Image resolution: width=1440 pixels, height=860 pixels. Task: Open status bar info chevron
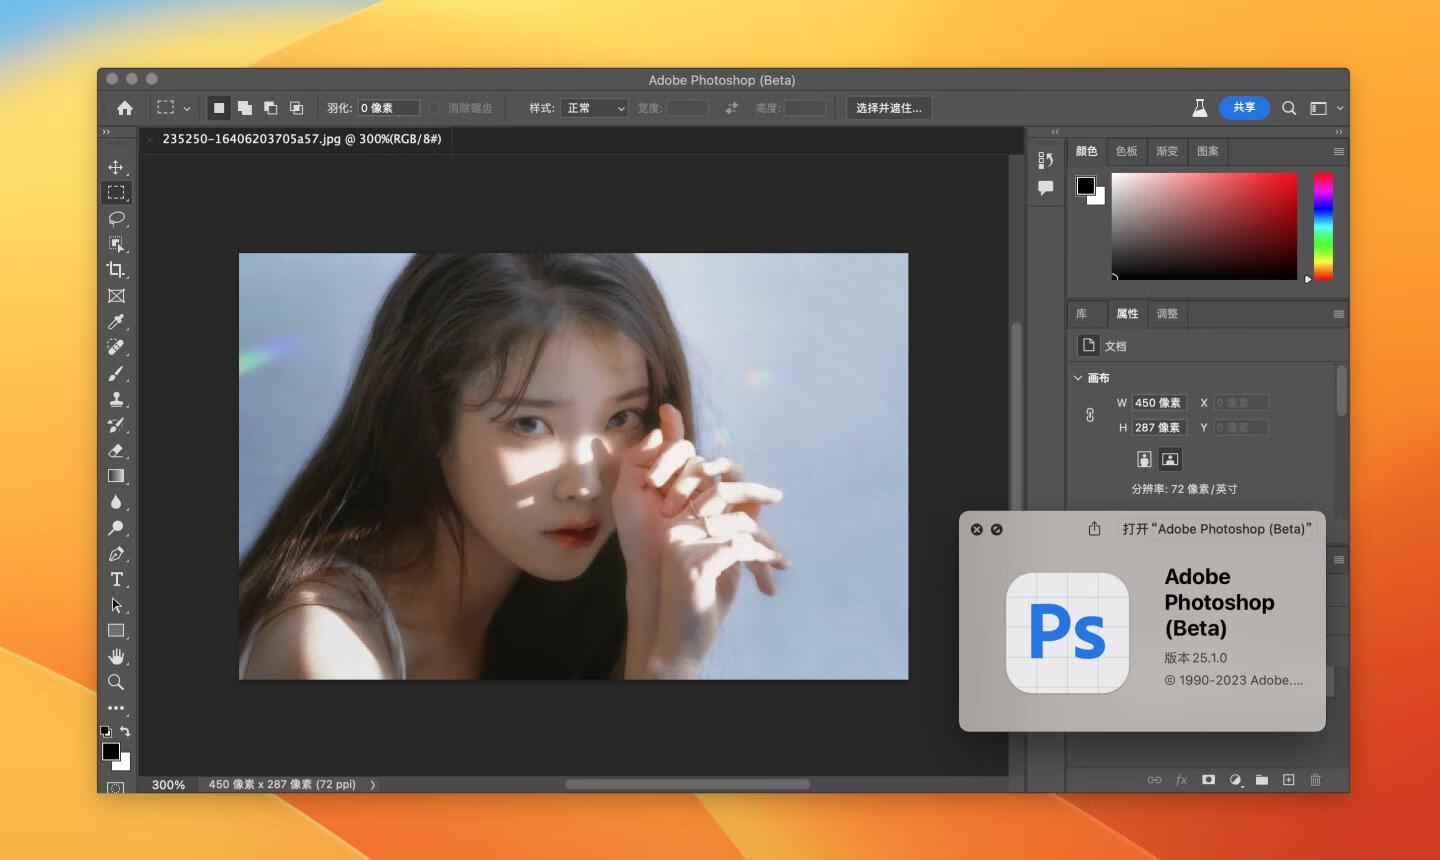coord(373,785)
